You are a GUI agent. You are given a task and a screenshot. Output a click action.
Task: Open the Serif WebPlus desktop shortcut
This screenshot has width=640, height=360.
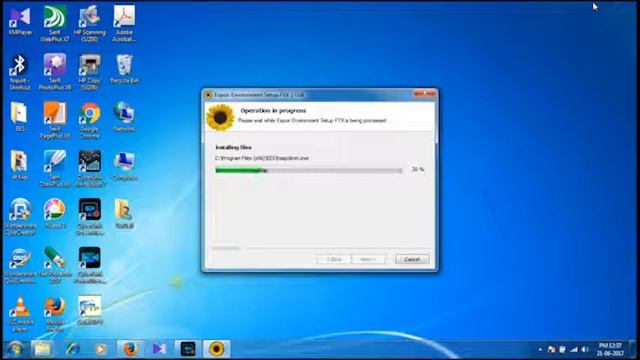coord(55,24)
